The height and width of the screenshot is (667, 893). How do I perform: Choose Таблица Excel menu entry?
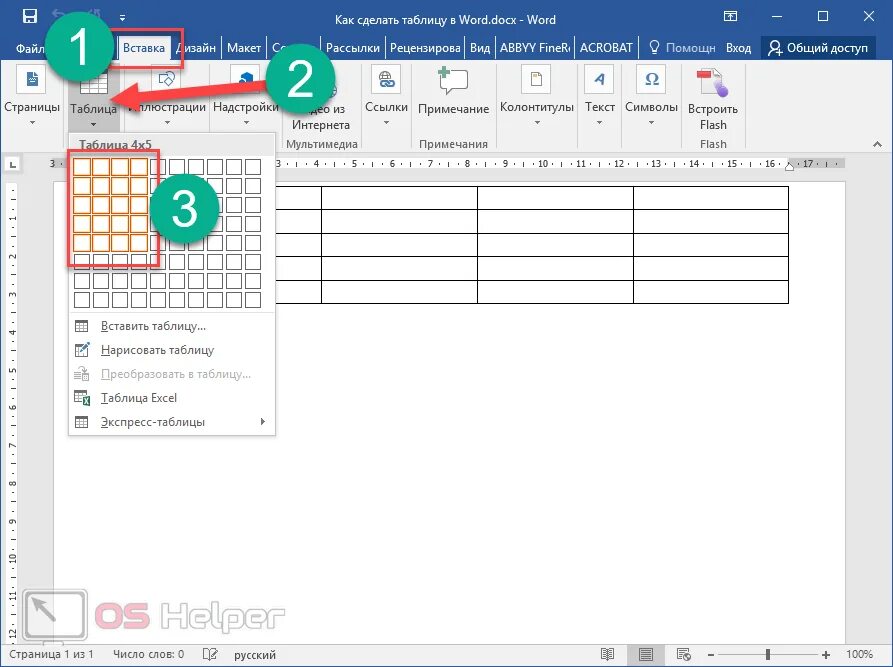pyautogui.click(x=172, y=398)
